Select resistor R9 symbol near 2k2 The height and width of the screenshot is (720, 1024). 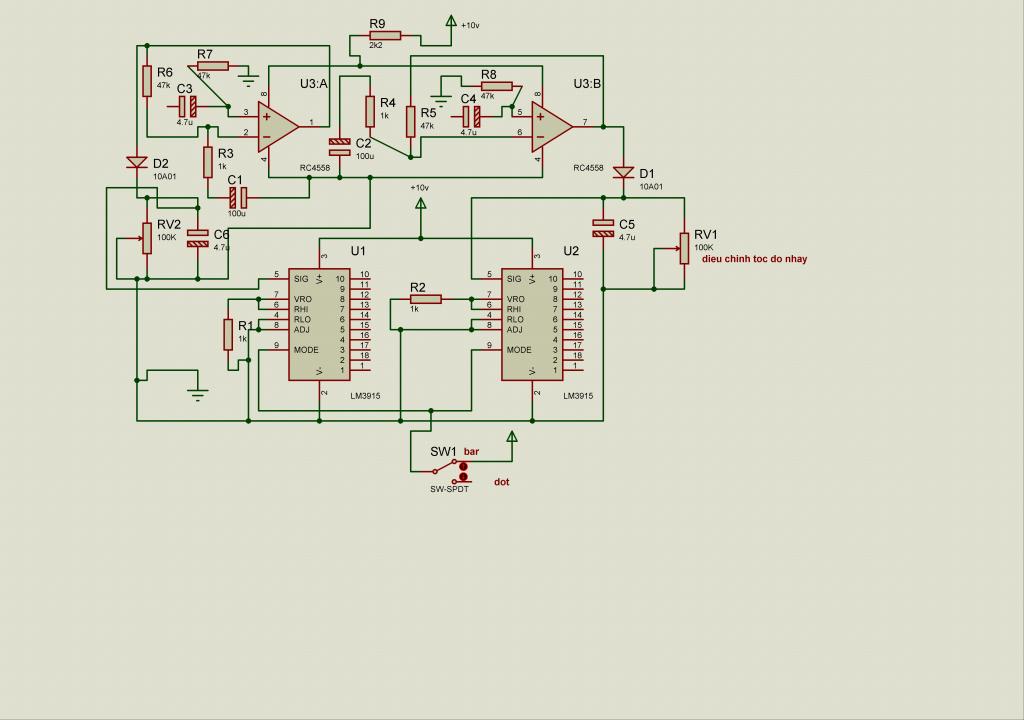[385, 36]
